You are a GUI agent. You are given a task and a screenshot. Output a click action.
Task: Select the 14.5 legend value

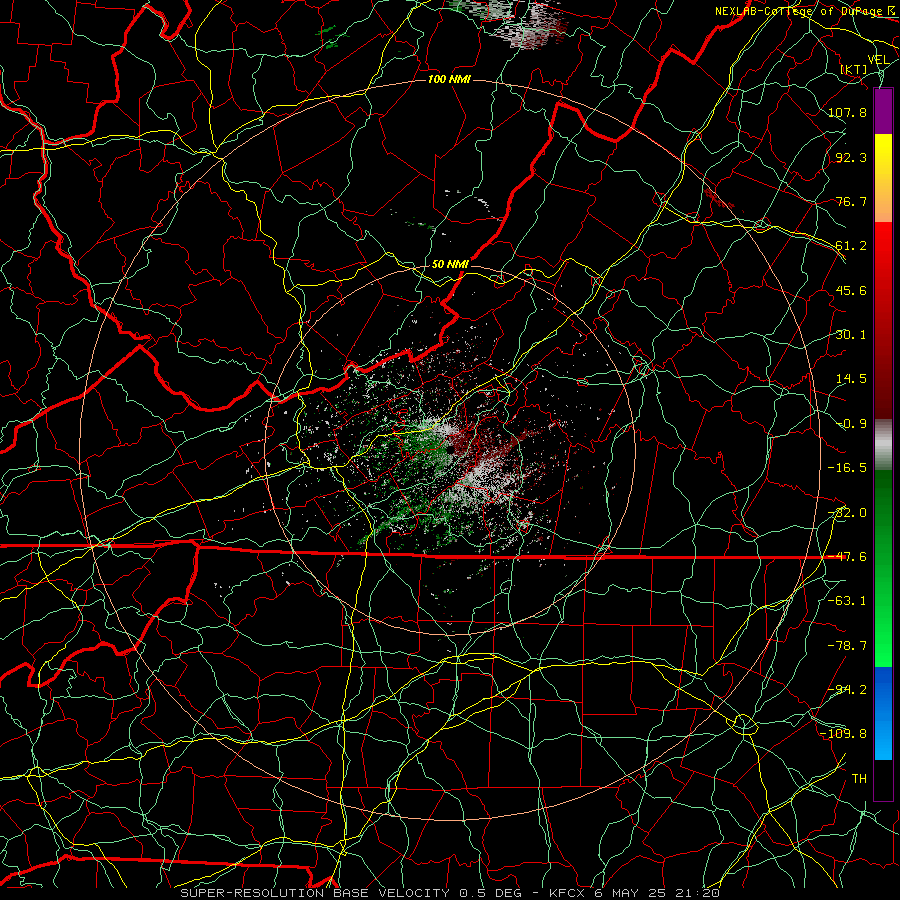(x=851, y=379)
